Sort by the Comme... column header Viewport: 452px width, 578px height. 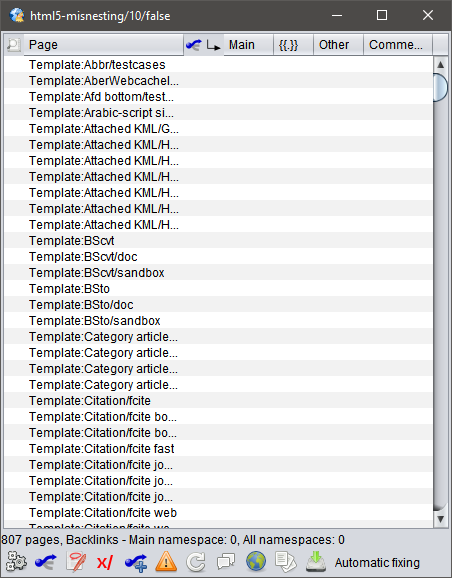coord(398,45)
